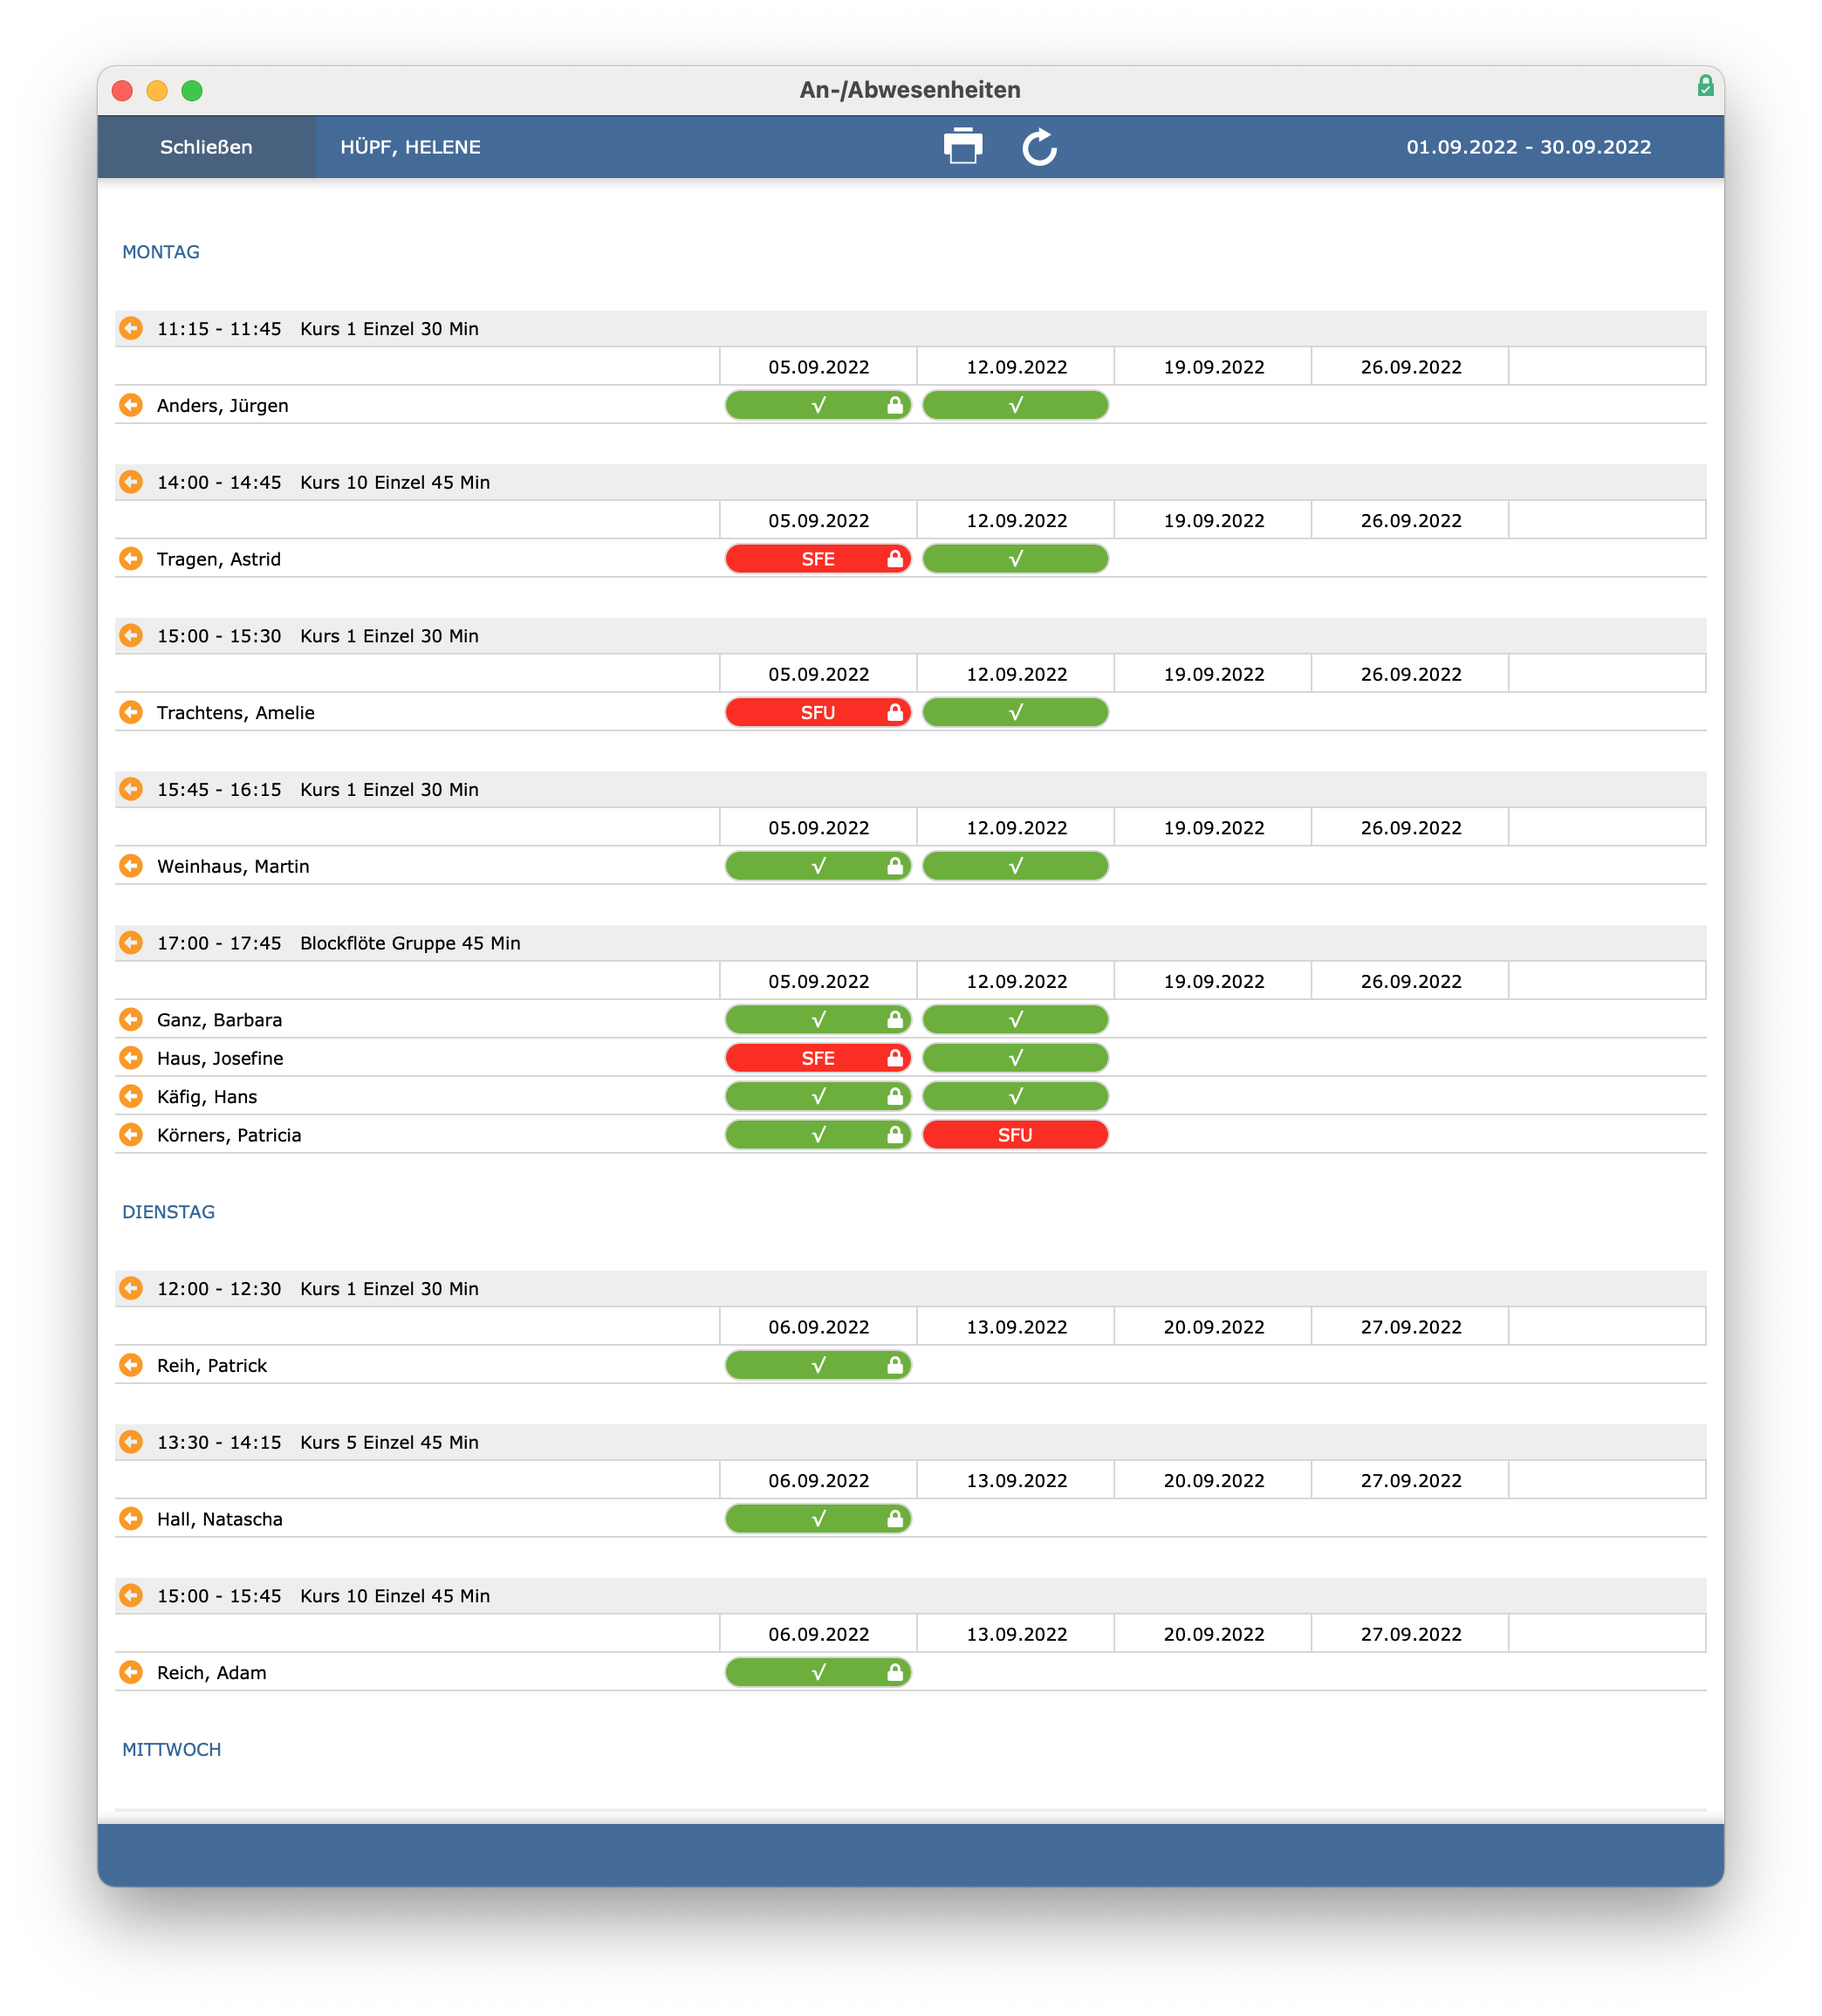
Task: Open orange arrow next to Haus, Josefine
Action: tap(131, 1057)
